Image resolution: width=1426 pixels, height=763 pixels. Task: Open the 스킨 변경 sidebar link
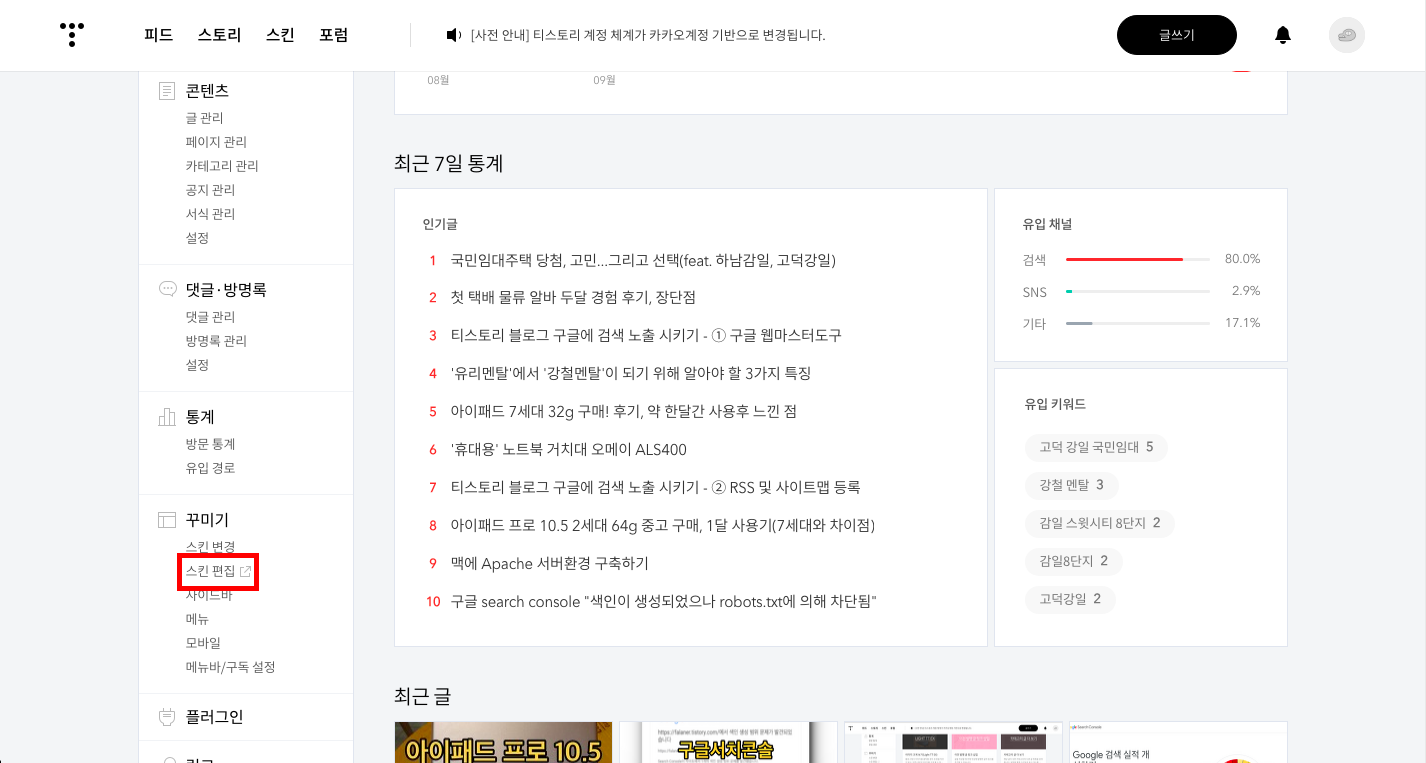tap(210, 546)
